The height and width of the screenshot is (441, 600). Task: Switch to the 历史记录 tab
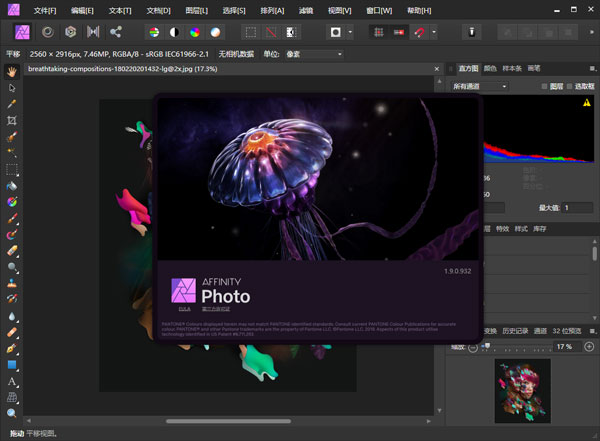point(515,330)
